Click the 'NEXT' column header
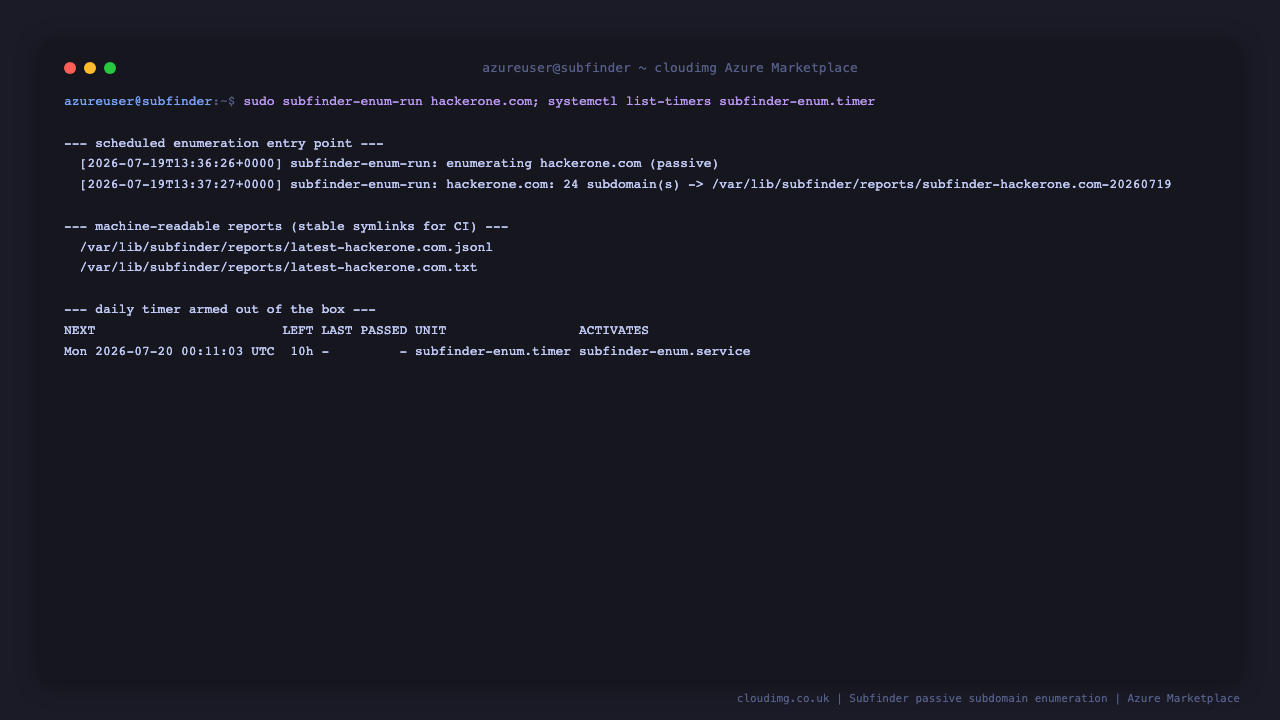Screen dimensions: 1280x720 (80, 330)
